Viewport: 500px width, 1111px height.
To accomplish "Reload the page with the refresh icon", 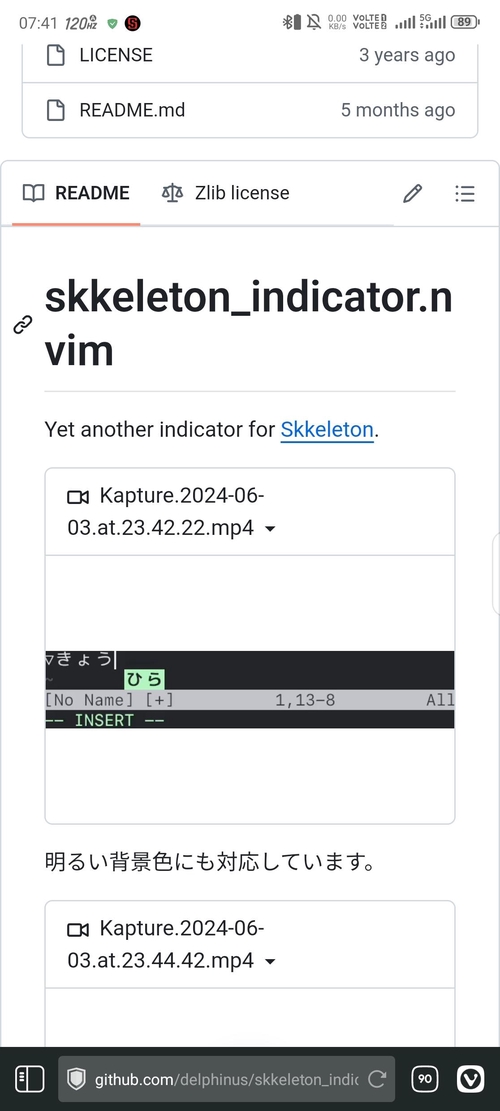I will point(377,1079).
